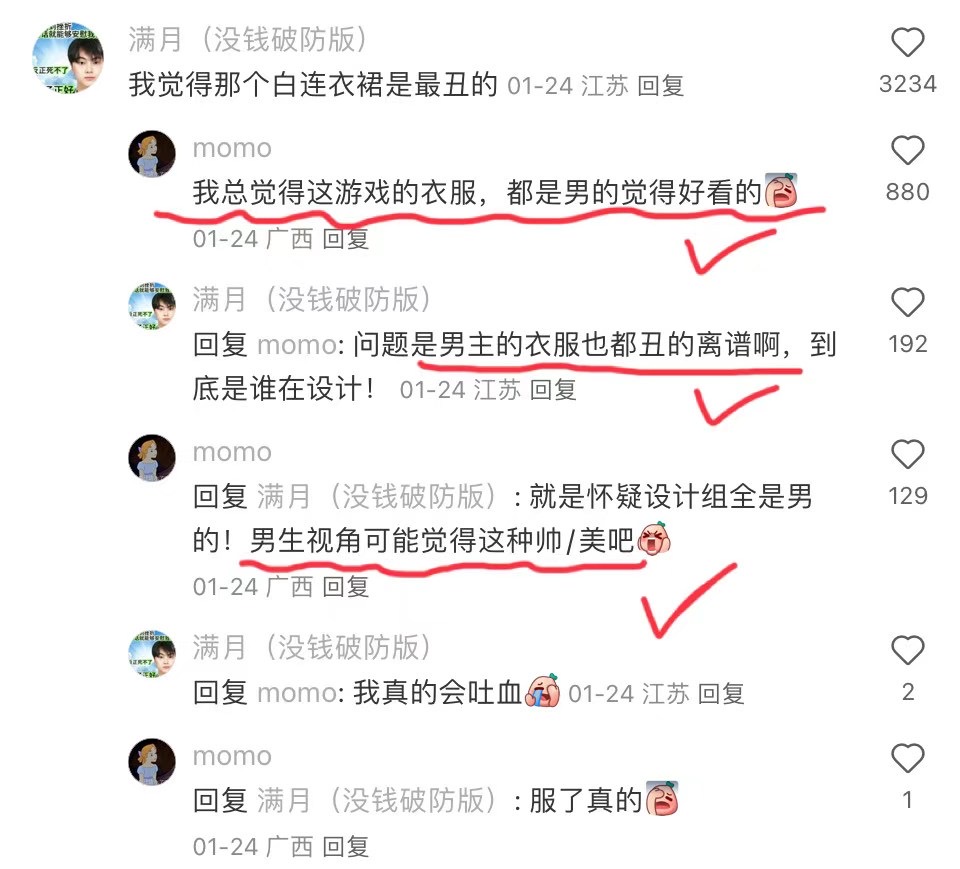Viewport: 960px width, 869px height.
Task: Like momo's reply with 129 likes
Action: coord(907,454)
